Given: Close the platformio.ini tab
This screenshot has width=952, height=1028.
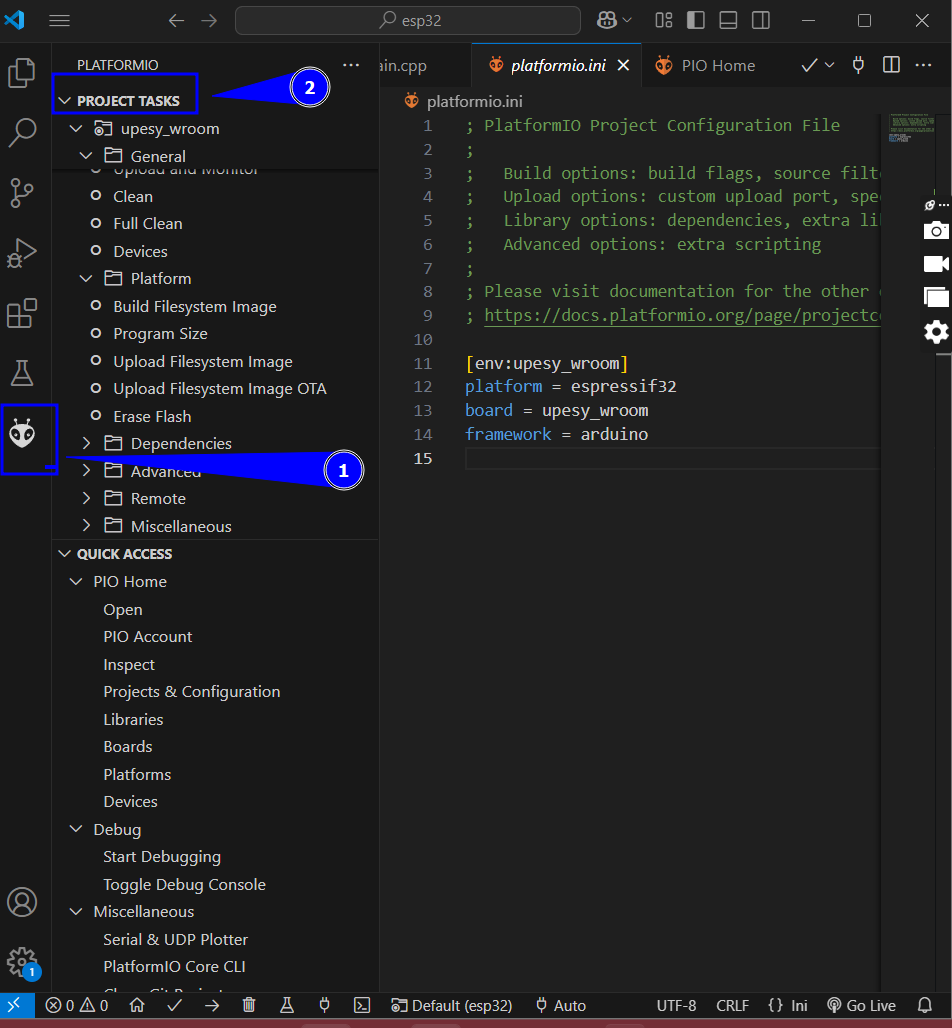Looking at the screenshot, I should [x=624, y=66].
